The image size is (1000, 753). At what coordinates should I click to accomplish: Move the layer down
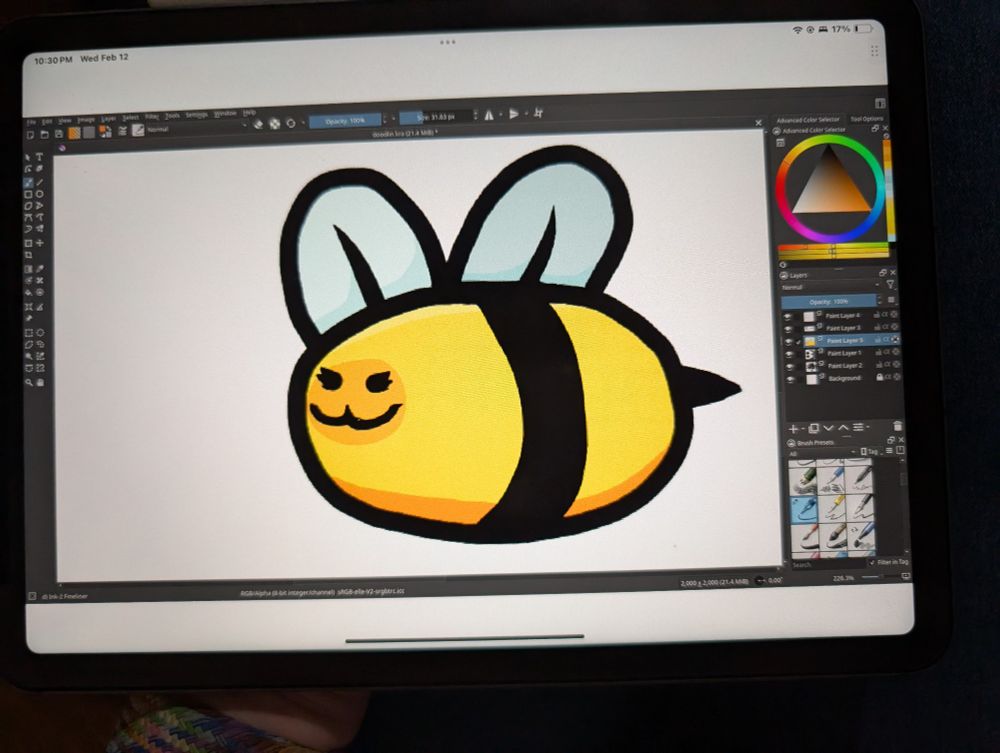(828, 428)
